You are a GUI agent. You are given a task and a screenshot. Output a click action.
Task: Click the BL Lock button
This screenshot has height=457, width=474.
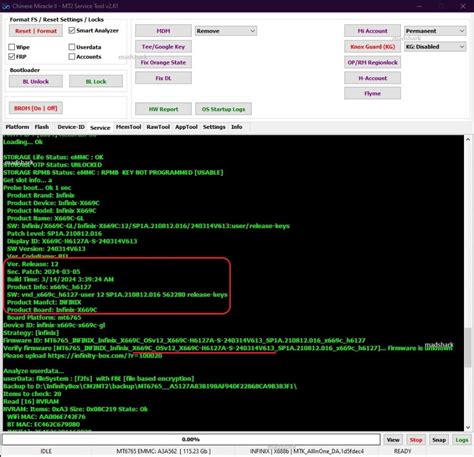point(96,81)
